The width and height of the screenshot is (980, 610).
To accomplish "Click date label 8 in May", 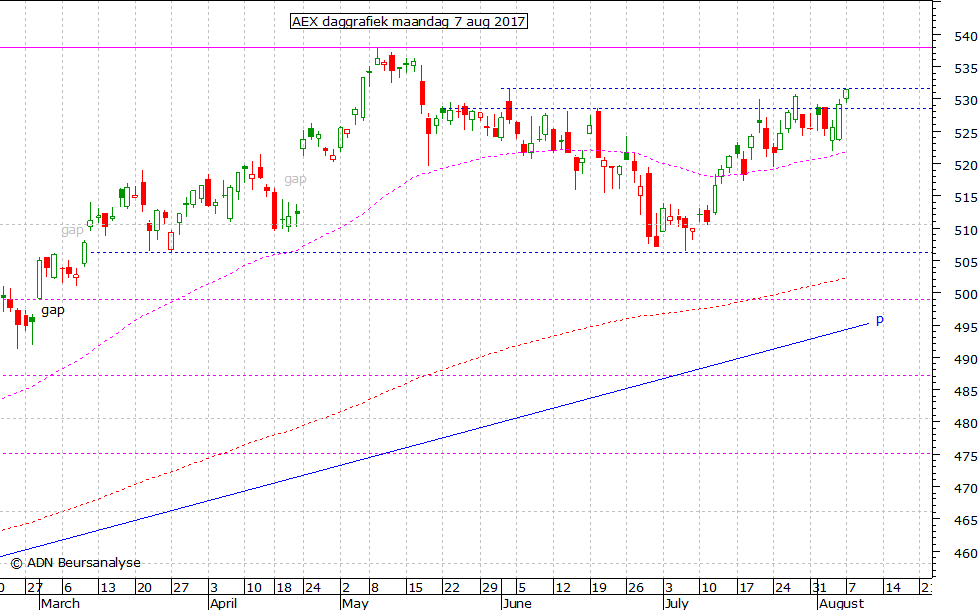I will (374, 588).
